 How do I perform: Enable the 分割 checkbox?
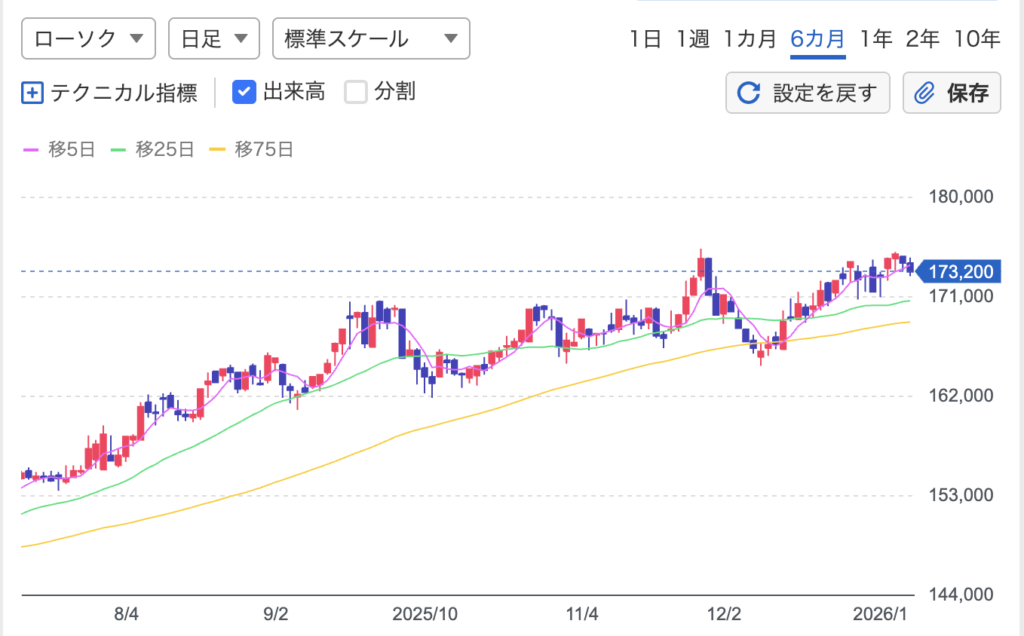coord(356,93)
